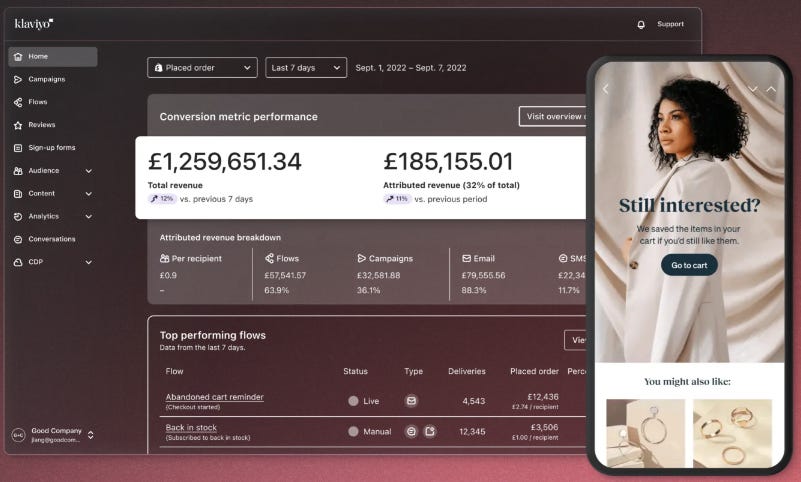Click the Live status indicator

click(x=364, y=401)
